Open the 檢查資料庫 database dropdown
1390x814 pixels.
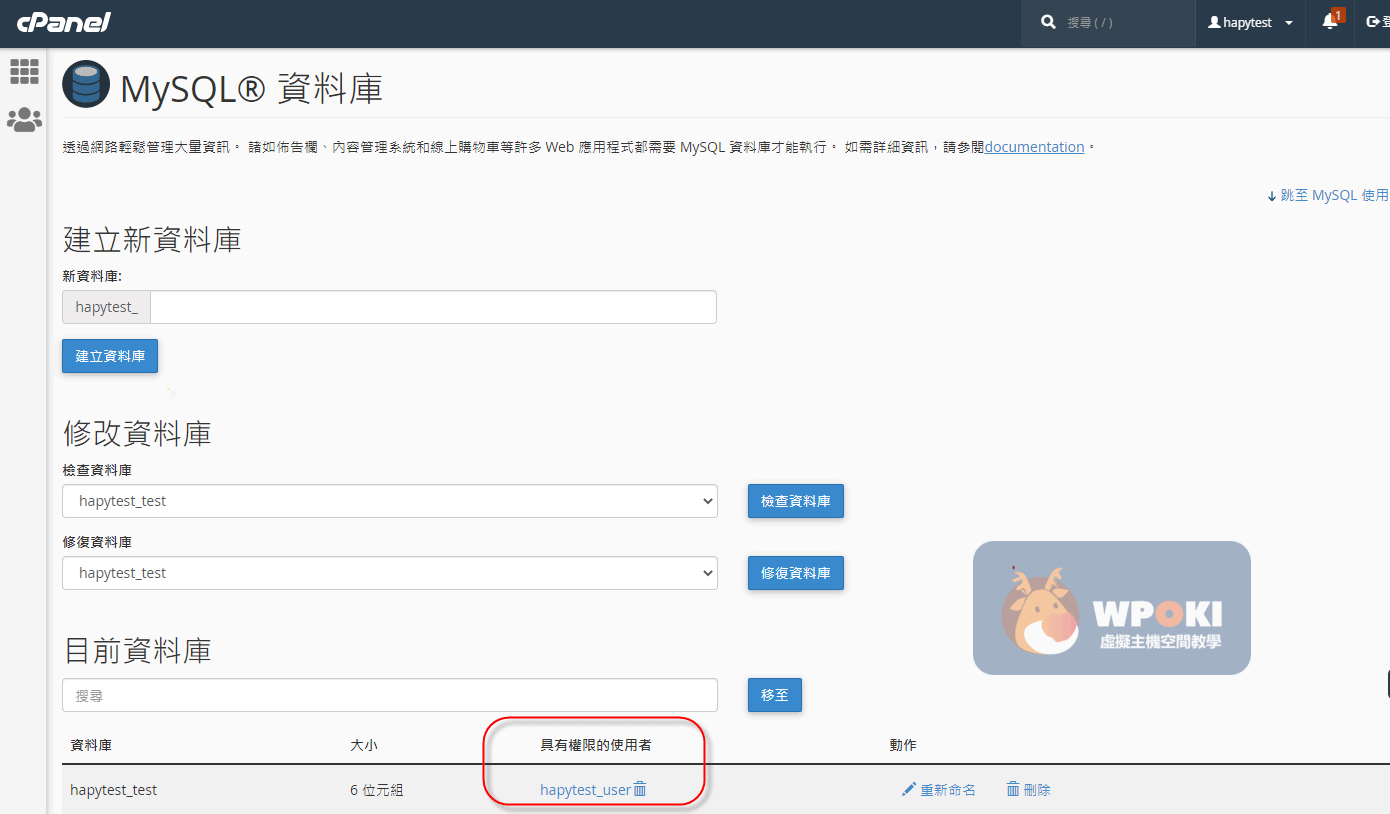[389, 501]
